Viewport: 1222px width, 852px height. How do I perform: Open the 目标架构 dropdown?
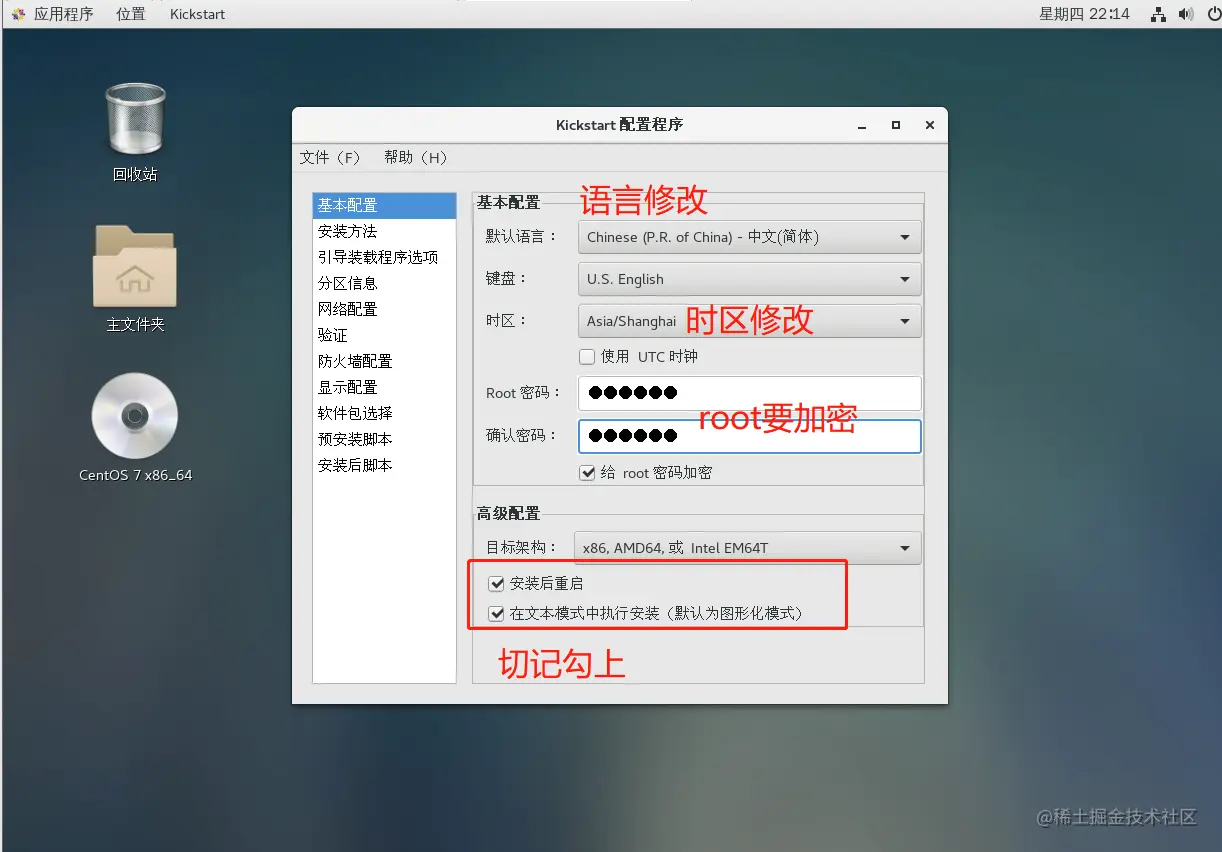(x=750, y=547)
